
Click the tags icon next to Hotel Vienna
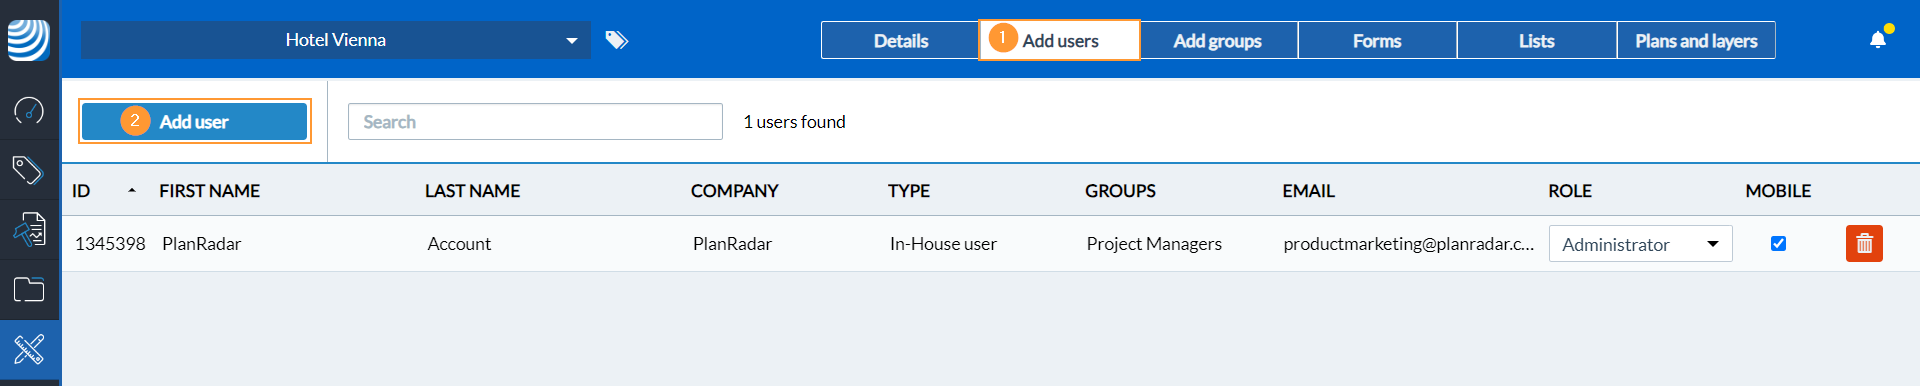point(617,40)
